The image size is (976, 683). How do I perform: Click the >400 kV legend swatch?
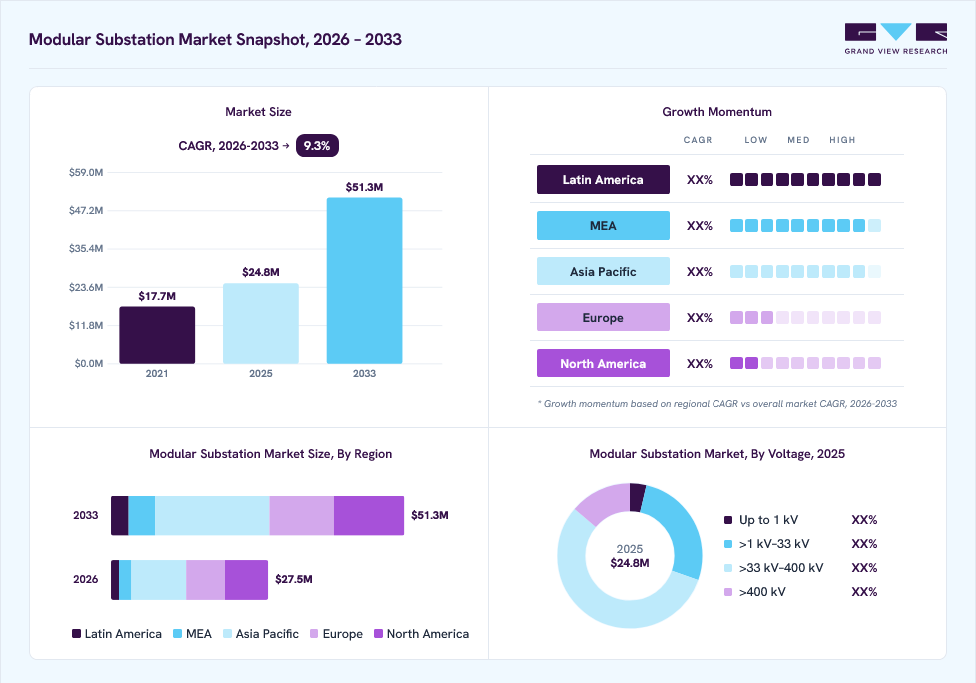point(728,592)
